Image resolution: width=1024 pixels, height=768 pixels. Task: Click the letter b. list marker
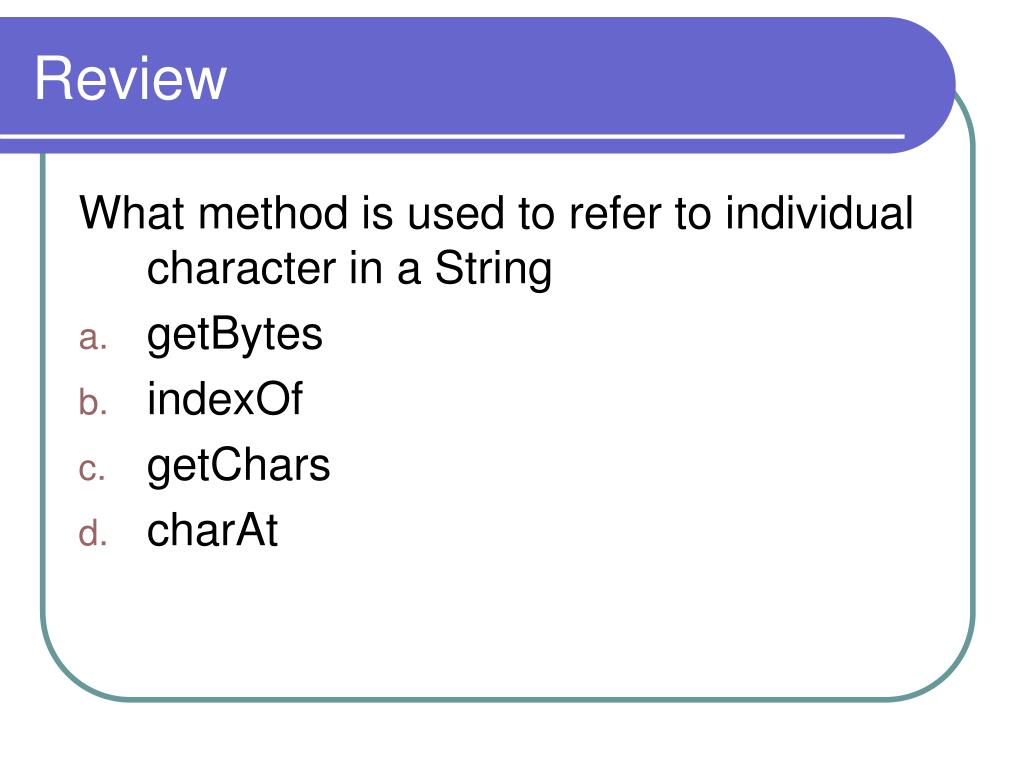pyautogui.click(x=93, y=401)
